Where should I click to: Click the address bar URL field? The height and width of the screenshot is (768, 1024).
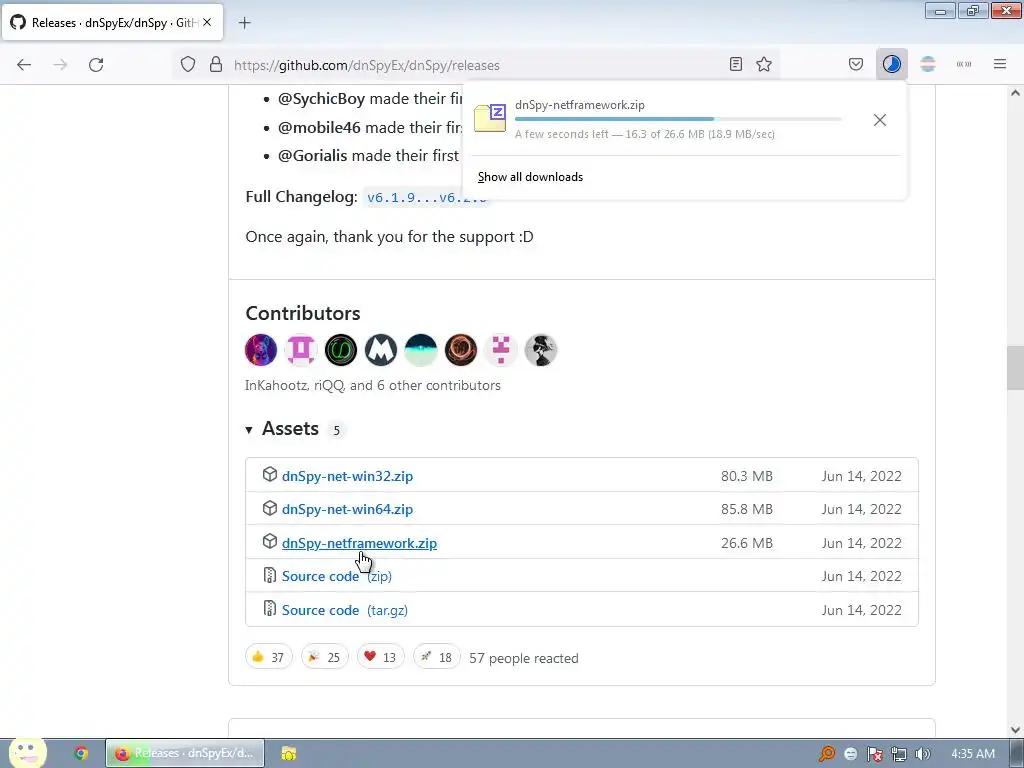click(477, 65)
